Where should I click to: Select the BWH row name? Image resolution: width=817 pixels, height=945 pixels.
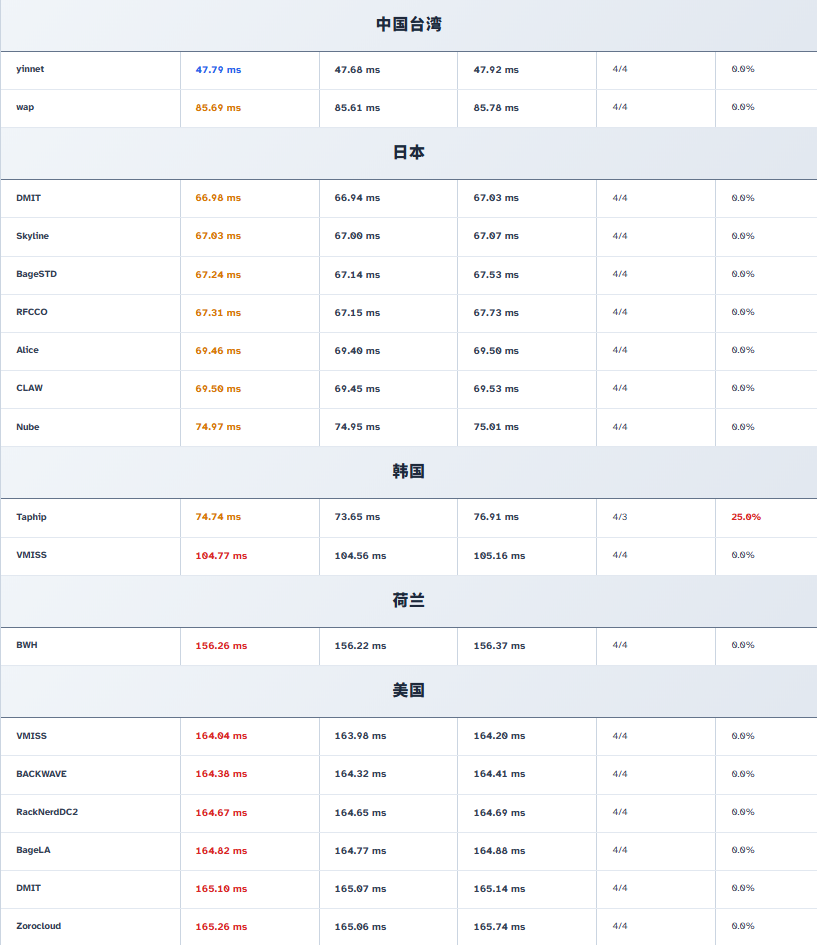[x=27, y=645]
